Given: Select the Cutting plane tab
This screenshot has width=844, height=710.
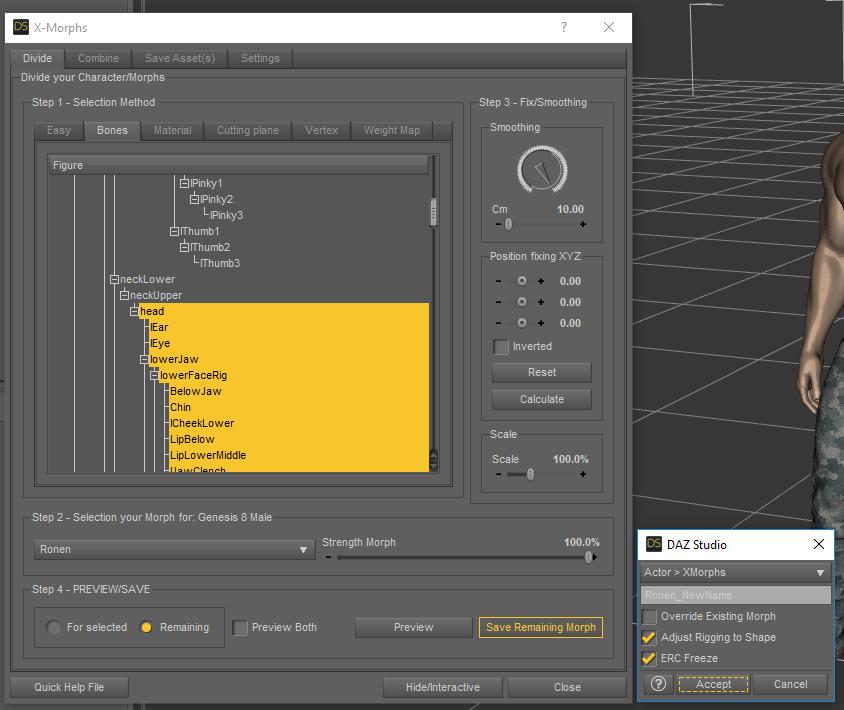Looking at the screenshot, I should (x=248, y=130).
